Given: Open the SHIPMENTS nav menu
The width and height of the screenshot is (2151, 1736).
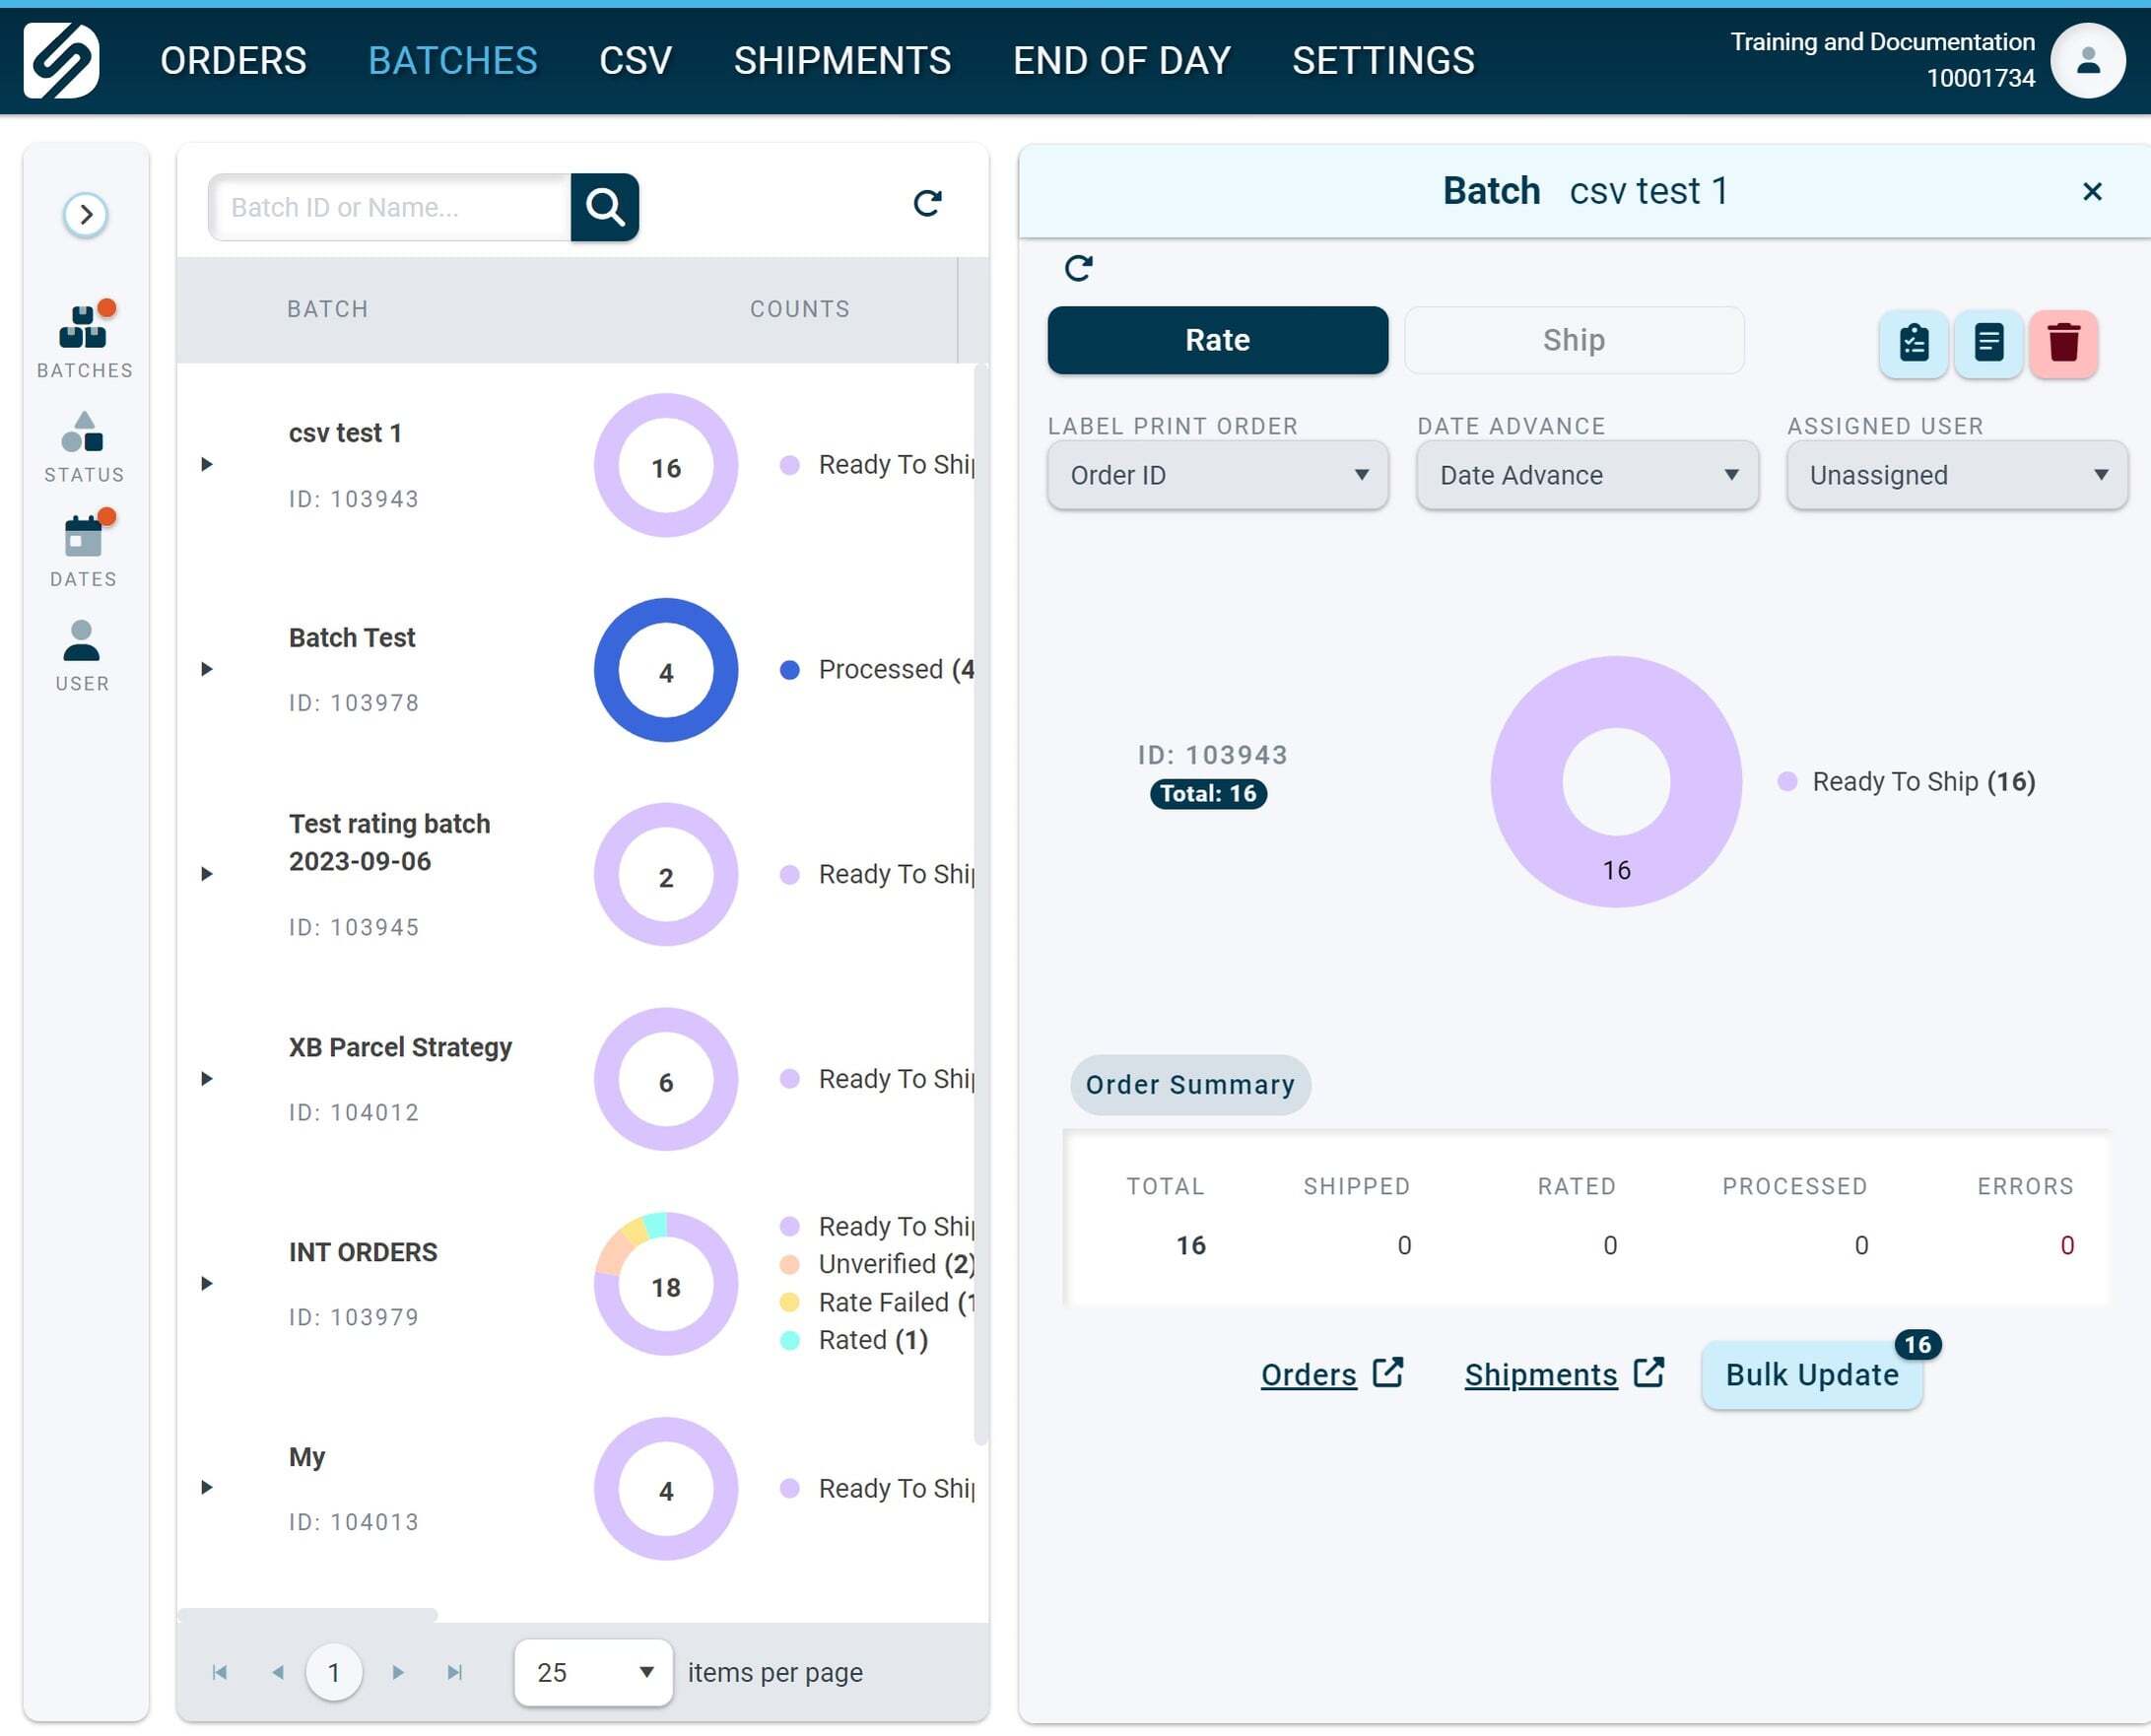Looking at the screenshot, I should (842, 61).
